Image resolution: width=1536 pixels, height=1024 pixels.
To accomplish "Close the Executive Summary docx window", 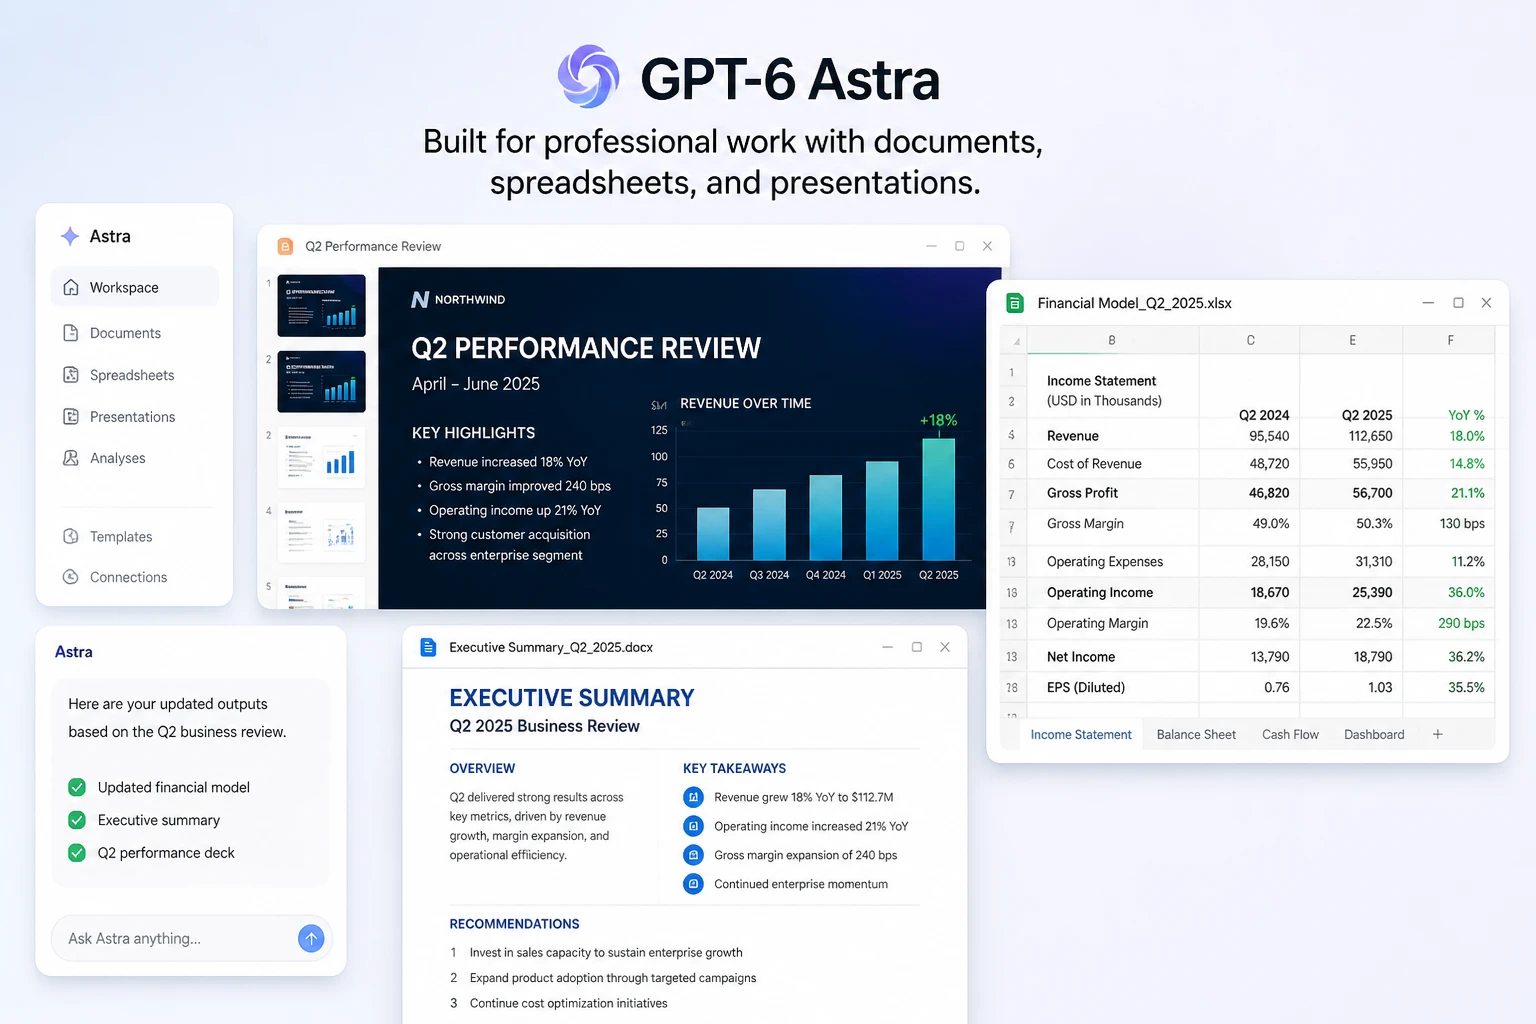I will (x=945, y=647).
